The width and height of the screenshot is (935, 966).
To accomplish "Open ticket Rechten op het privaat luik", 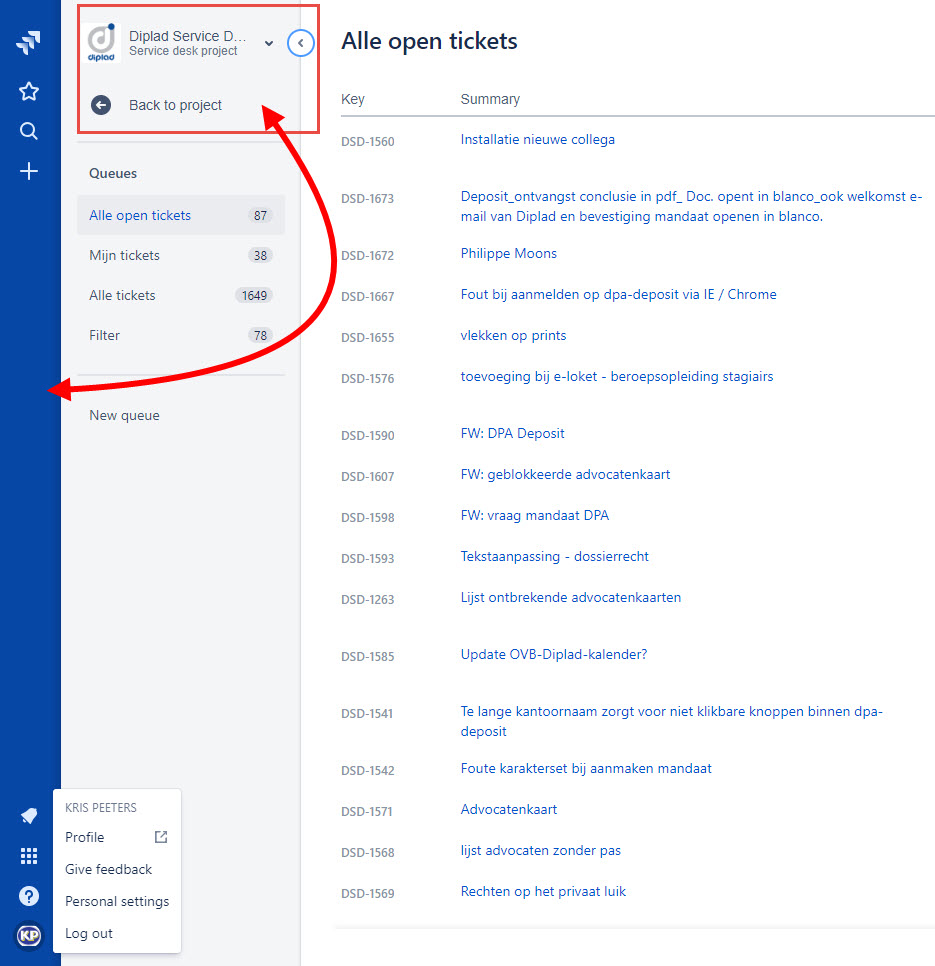I will [x=543, y=891].
